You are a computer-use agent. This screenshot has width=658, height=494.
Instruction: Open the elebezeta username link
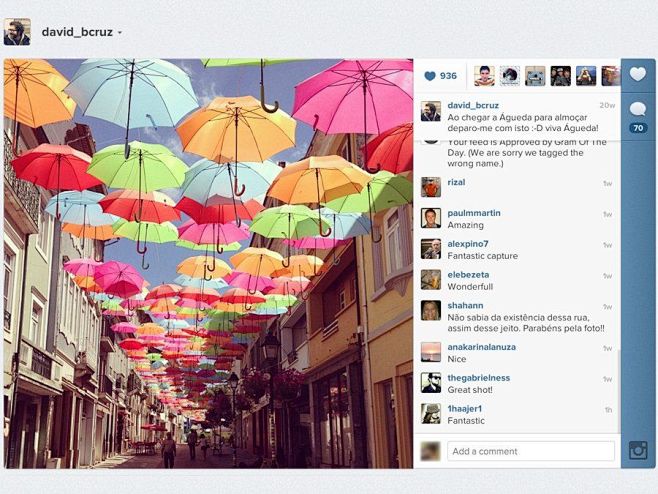(470, 273)
